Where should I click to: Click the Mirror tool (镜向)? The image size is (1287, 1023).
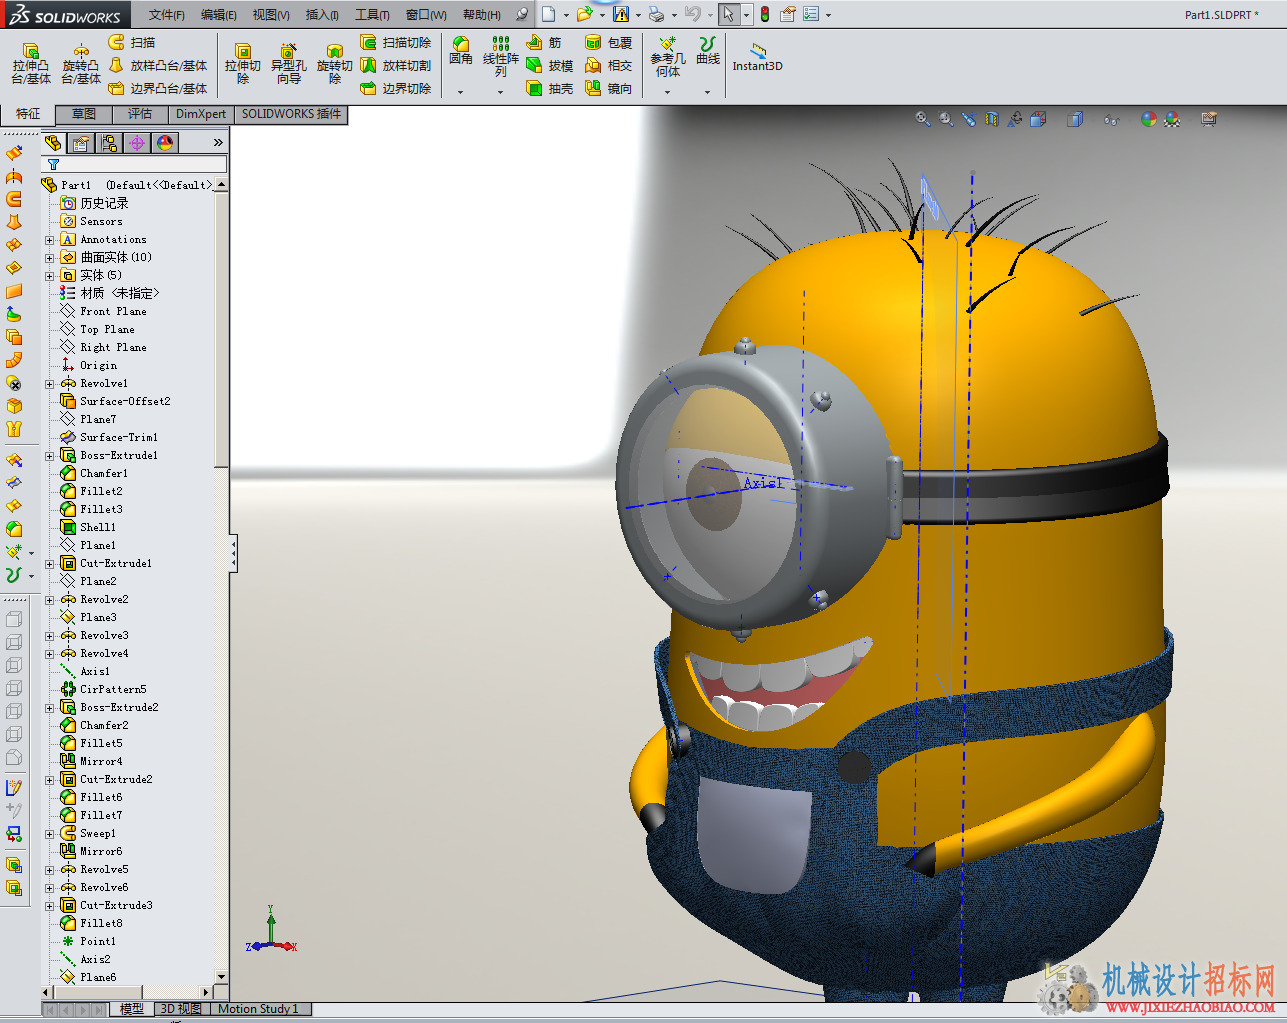point(609,88)
